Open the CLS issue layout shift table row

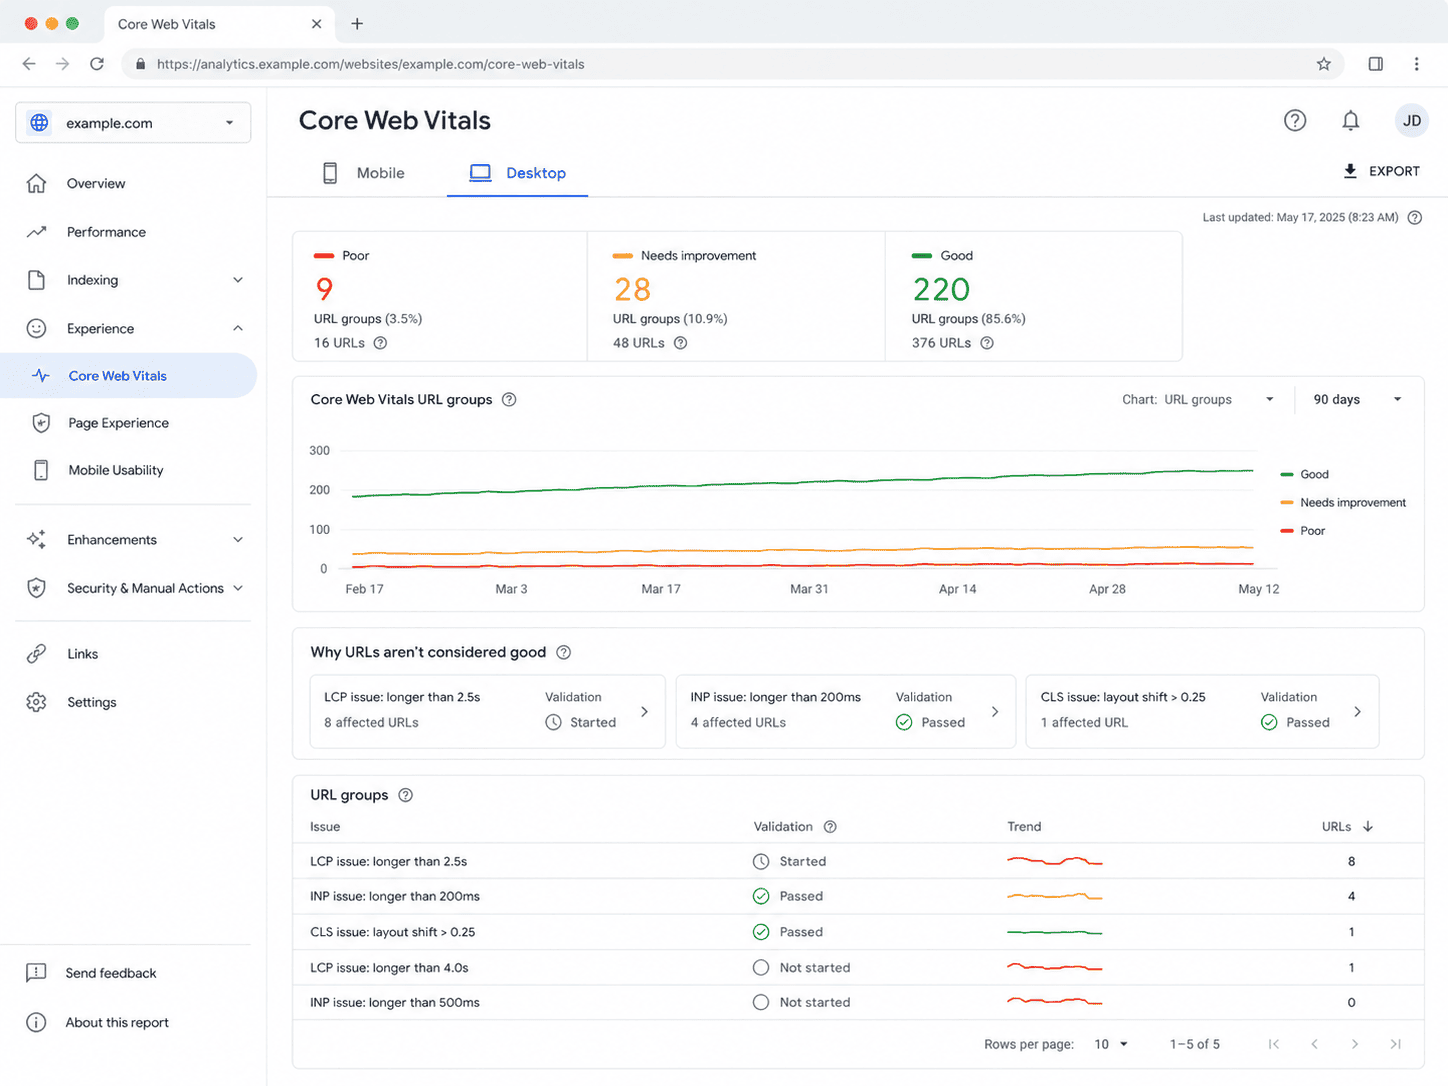[858, 932]
